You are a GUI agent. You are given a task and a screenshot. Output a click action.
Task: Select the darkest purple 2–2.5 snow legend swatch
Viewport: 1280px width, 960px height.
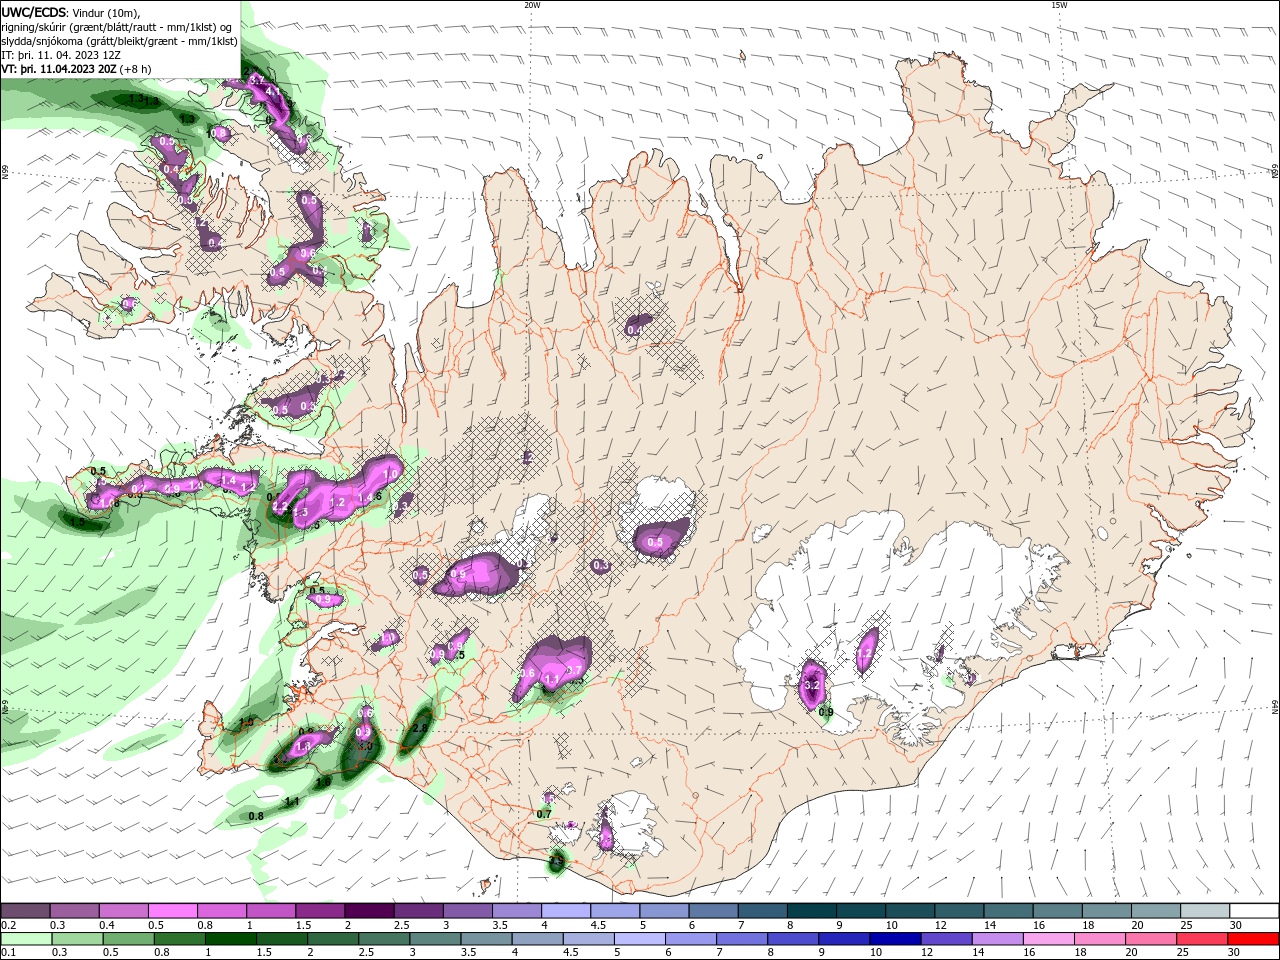click(369, 910)
